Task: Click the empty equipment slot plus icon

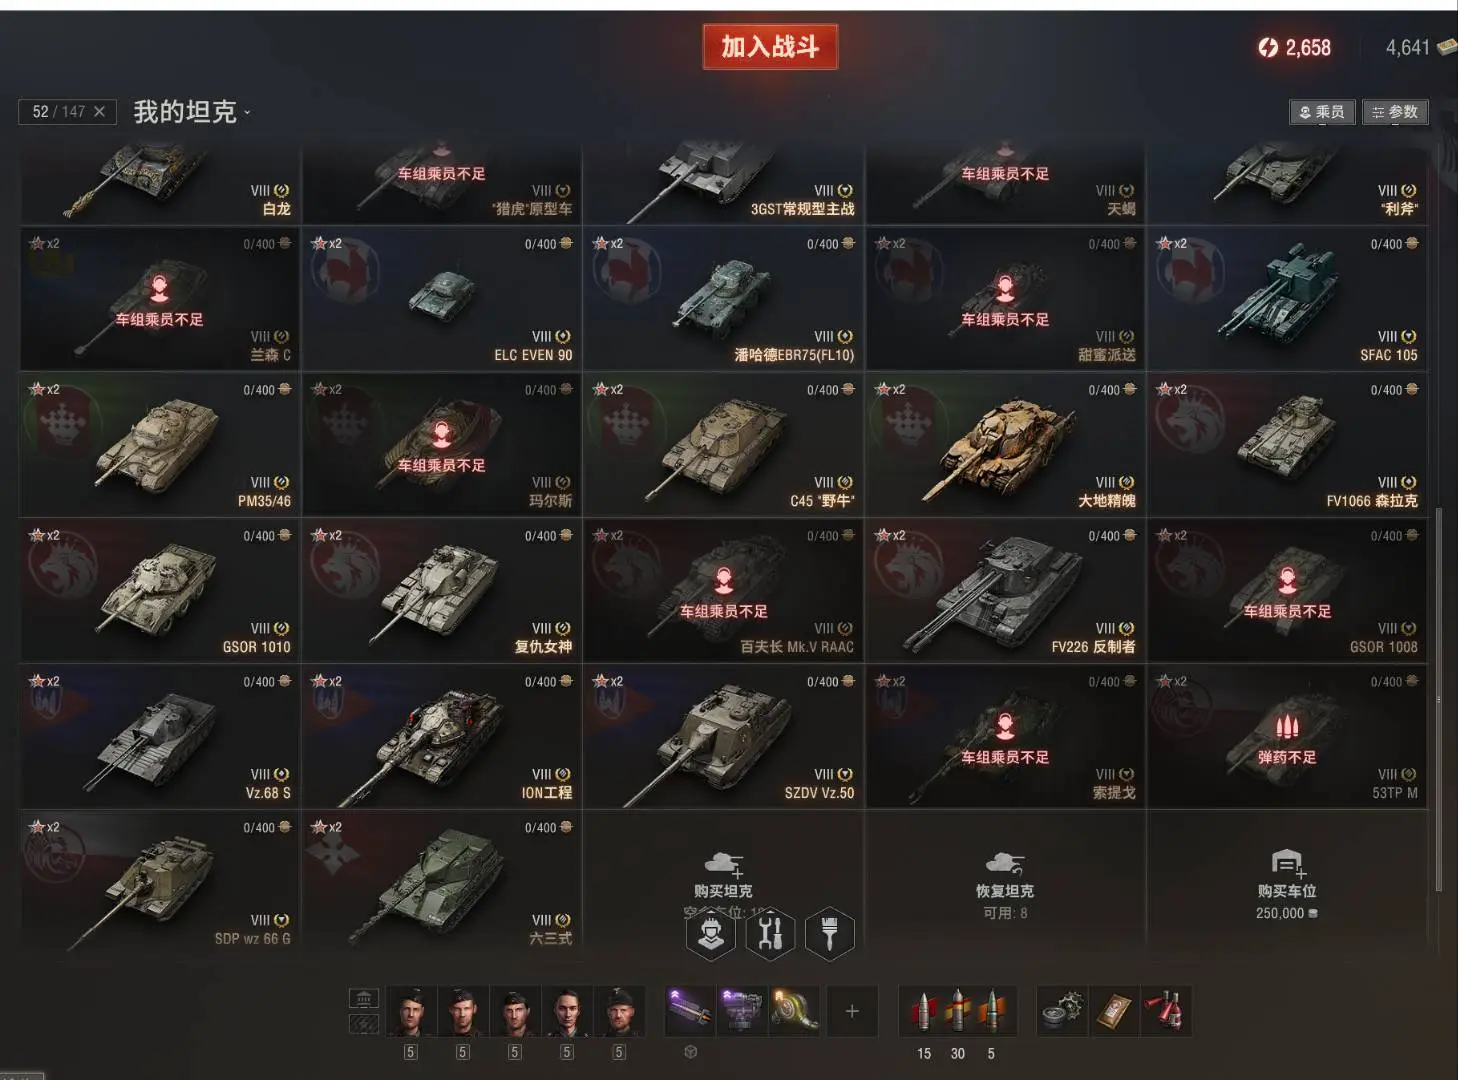Action: [x=852, y=1011]
